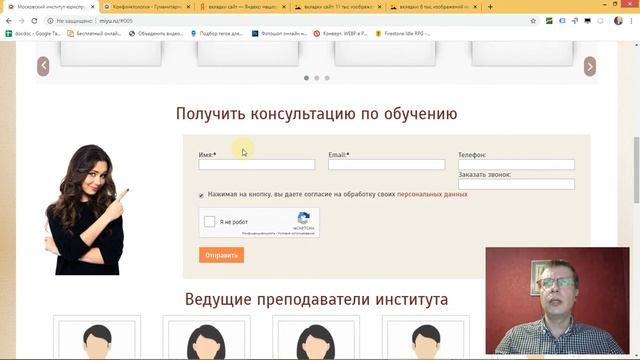Bookmark this page with the star icon
This screenshot has height=360, width=640.
[533, 21]
